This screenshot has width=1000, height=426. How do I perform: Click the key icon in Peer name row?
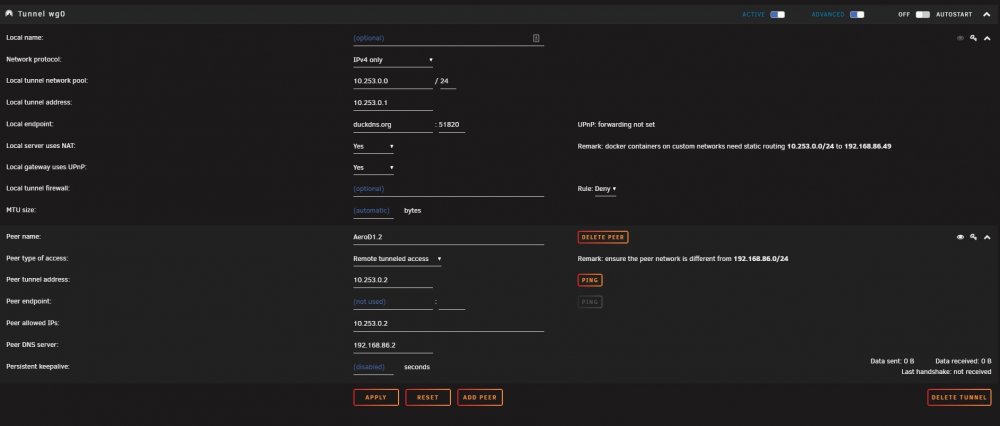pos(973,237)
